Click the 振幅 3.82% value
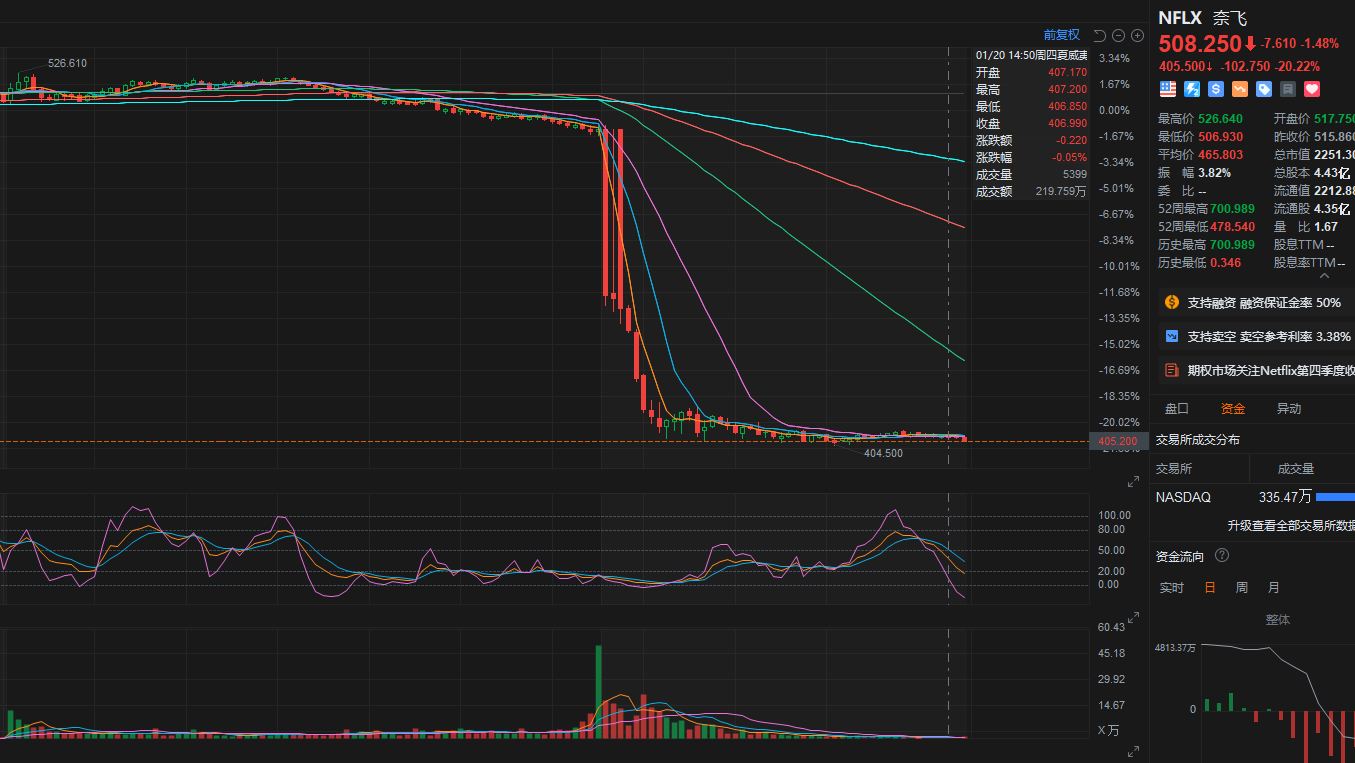This screenshot has width=1355, height=763. [x=1214, y=172]
